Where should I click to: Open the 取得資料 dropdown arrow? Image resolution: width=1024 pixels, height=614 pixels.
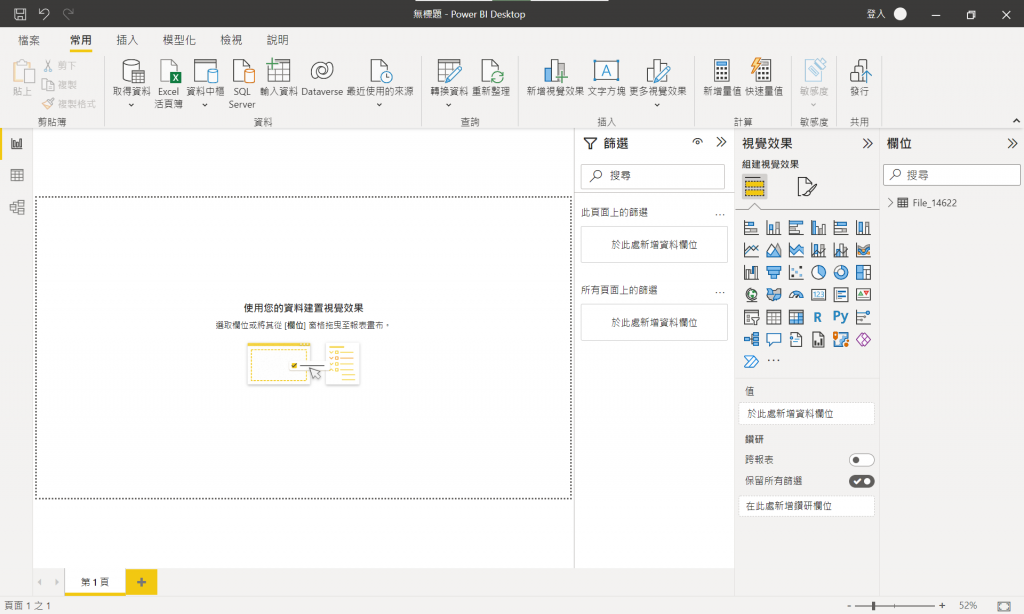click(131, 105)
